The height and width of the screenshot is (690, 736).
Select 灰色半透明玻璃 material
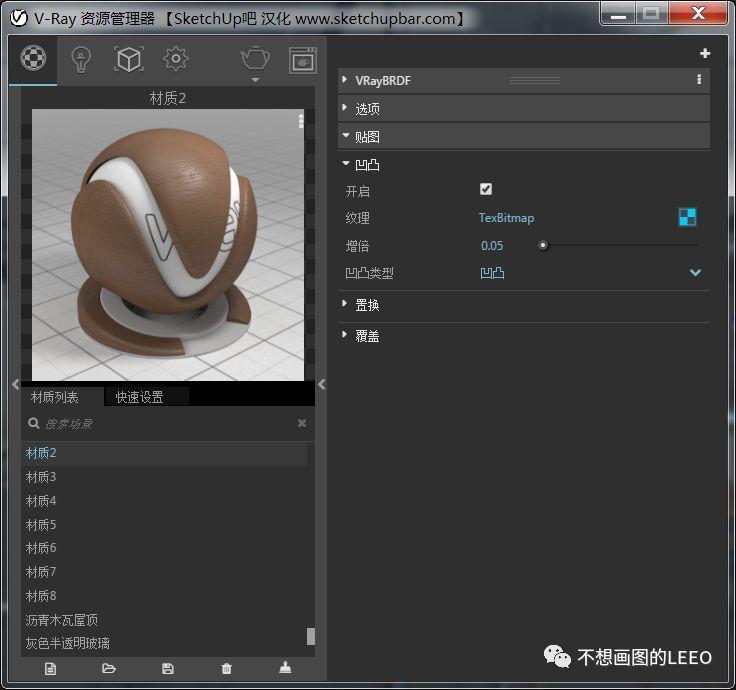(x=164, y=643)
